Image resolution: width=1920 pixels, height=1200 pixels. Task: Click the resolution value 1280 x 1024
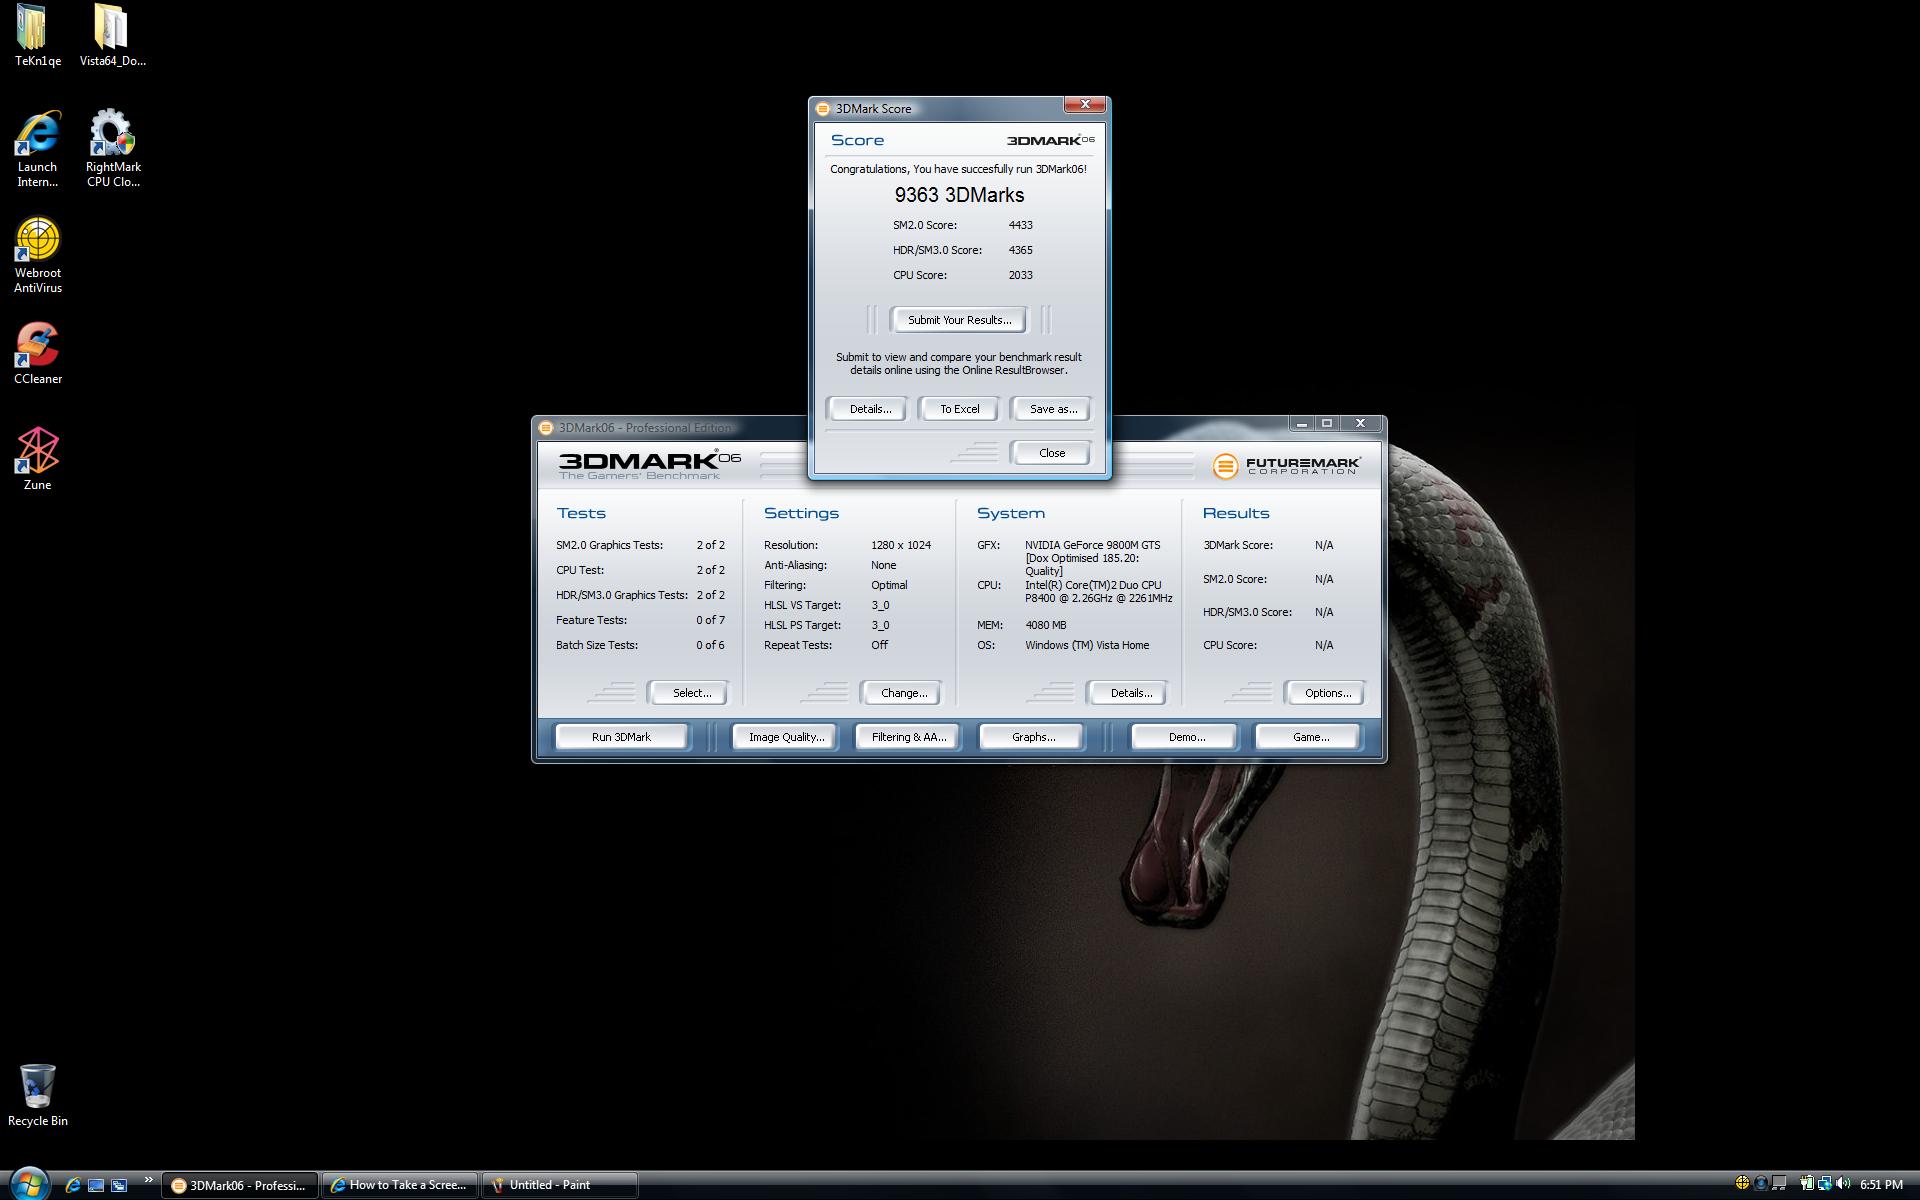point(900,545)
